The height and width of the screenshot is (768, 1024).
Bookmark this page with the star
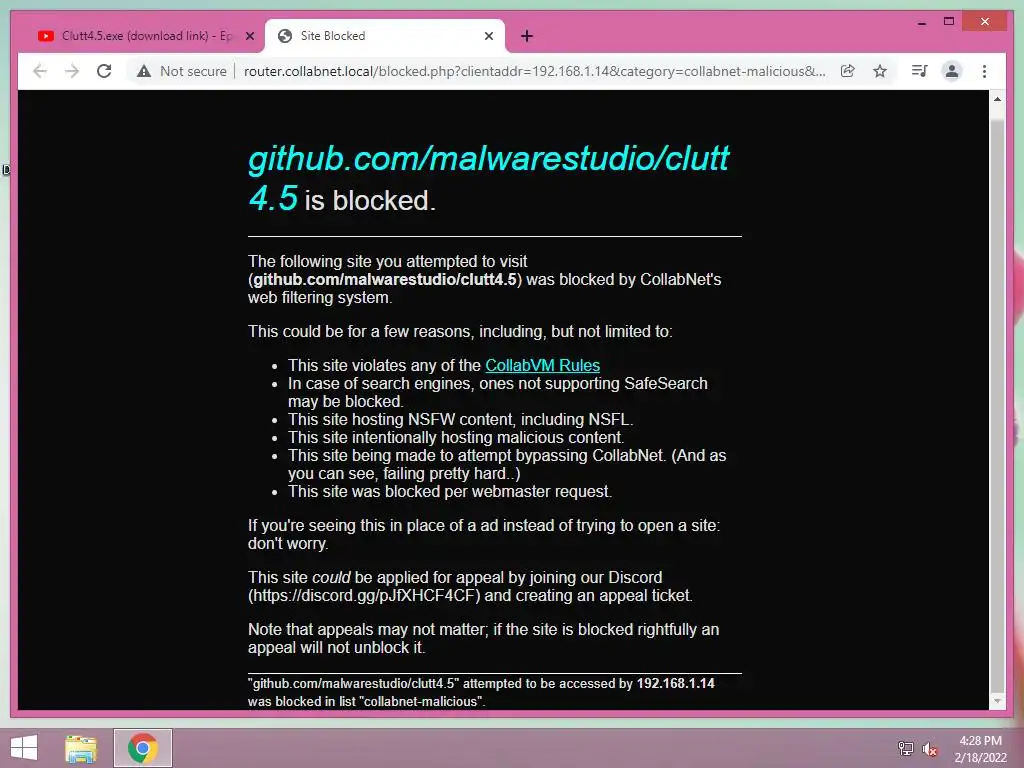(x=880, y=71)
